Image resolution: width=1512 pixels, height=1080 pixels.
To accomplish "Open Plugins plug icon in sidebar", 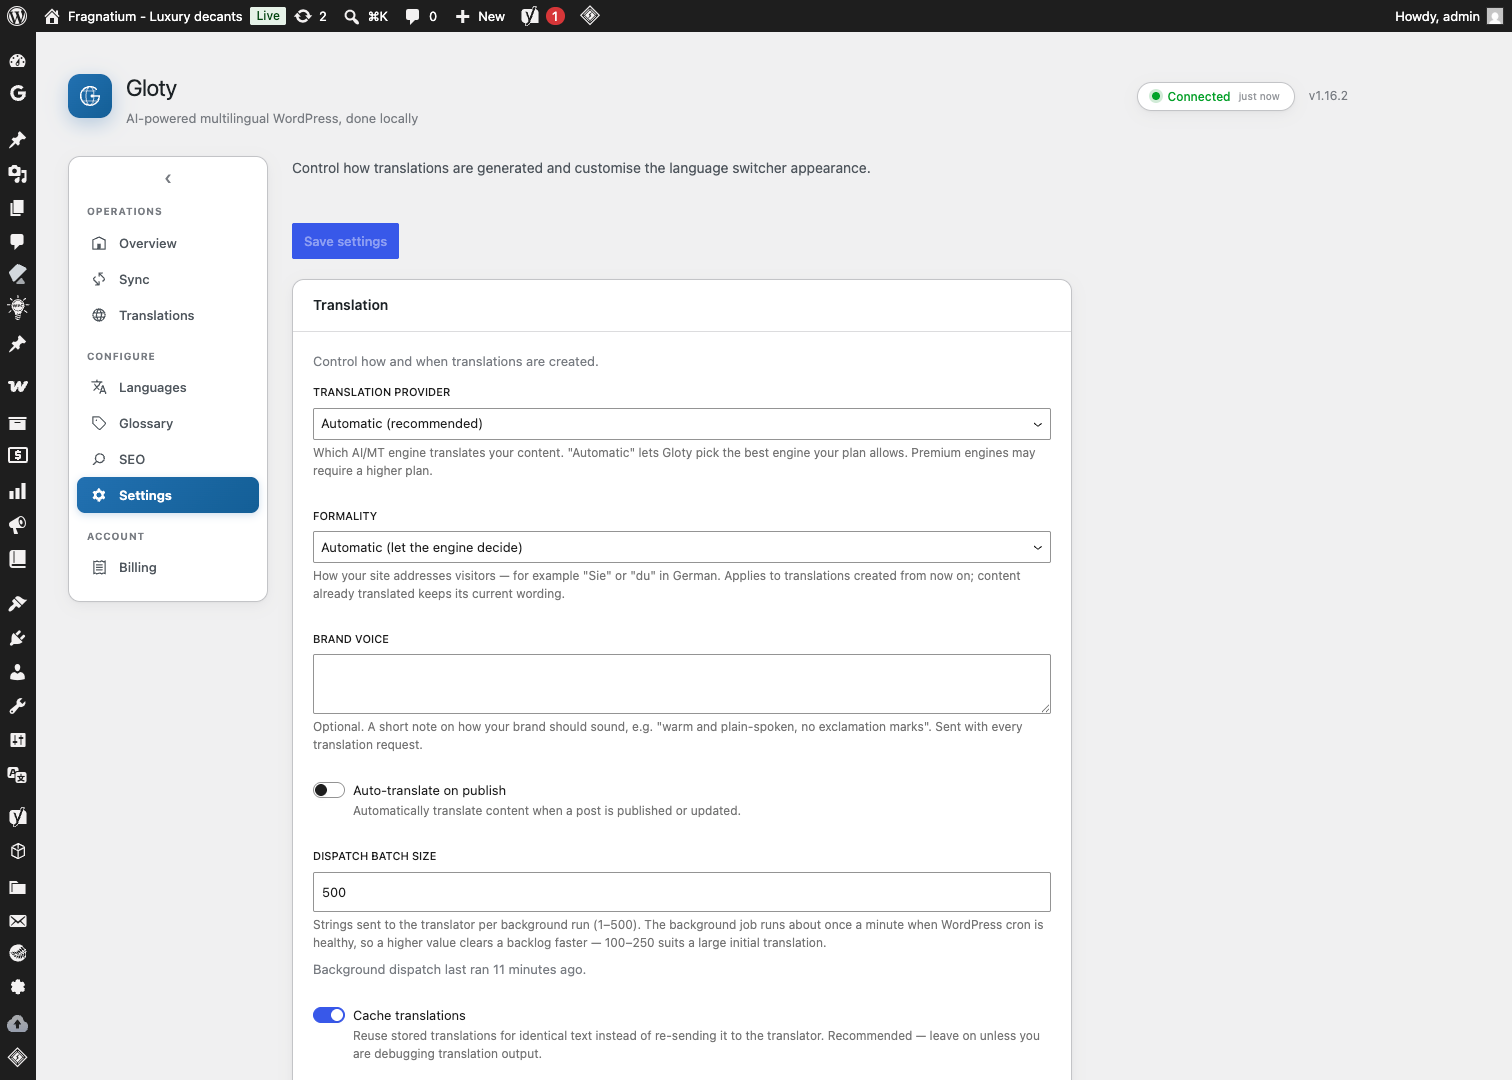I will click(17, 637).
